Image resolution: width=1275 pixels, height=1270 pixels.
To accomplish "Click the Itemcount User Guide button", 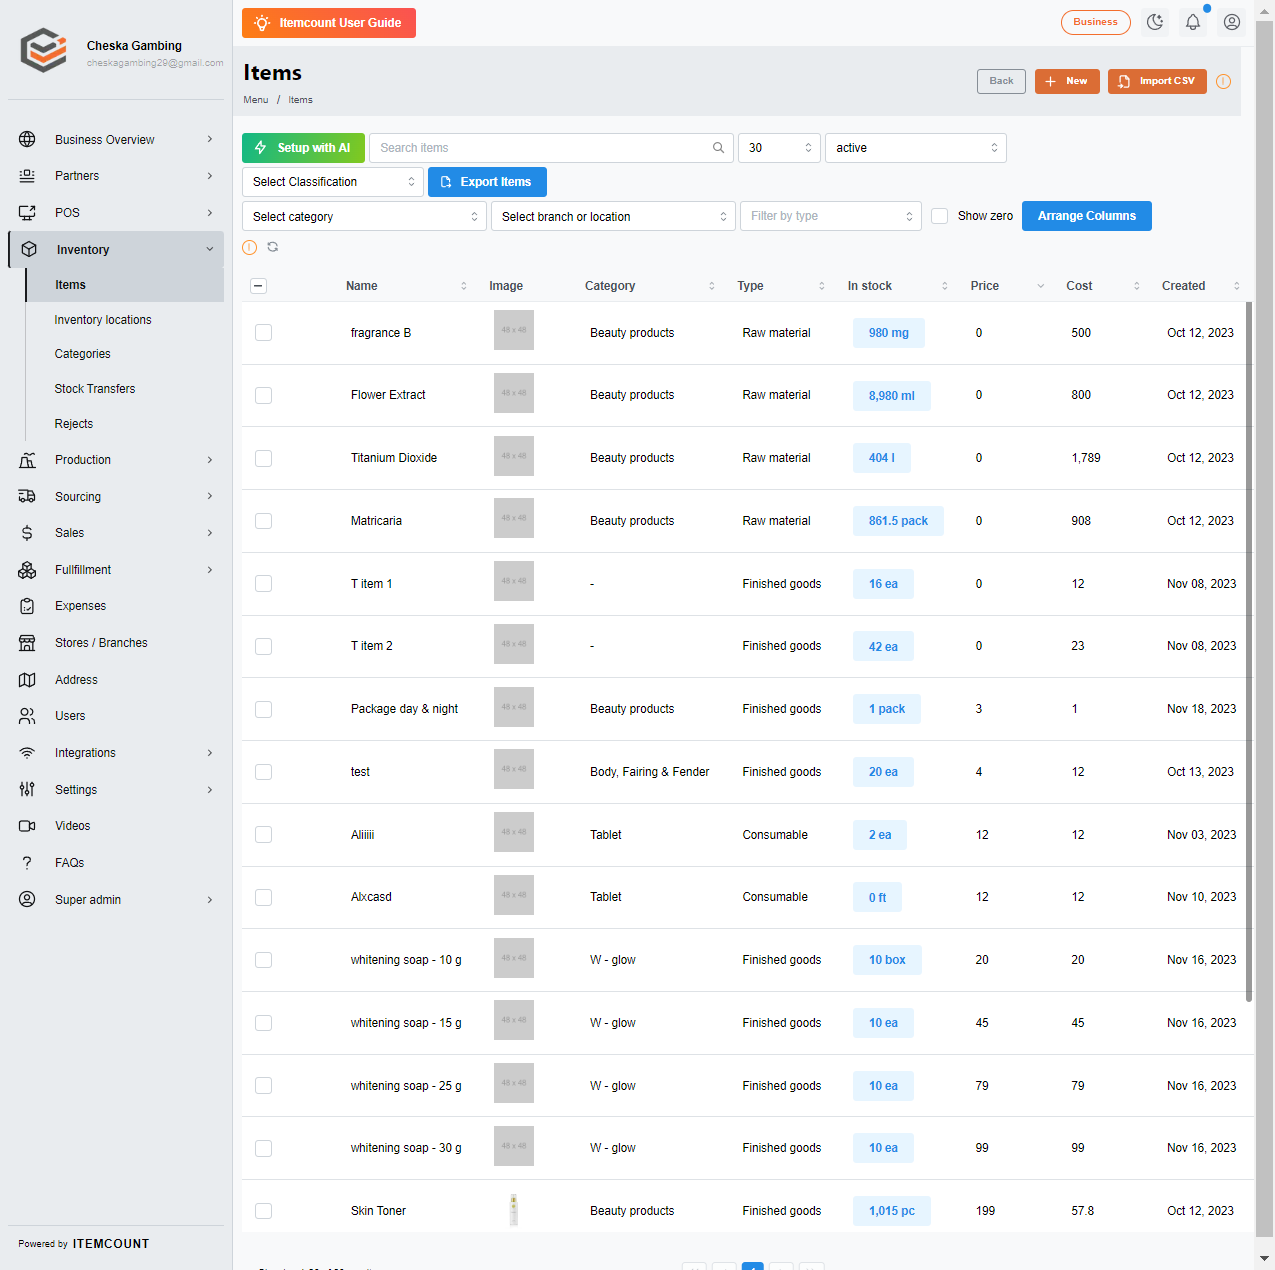I will click(x=329, y=23).
